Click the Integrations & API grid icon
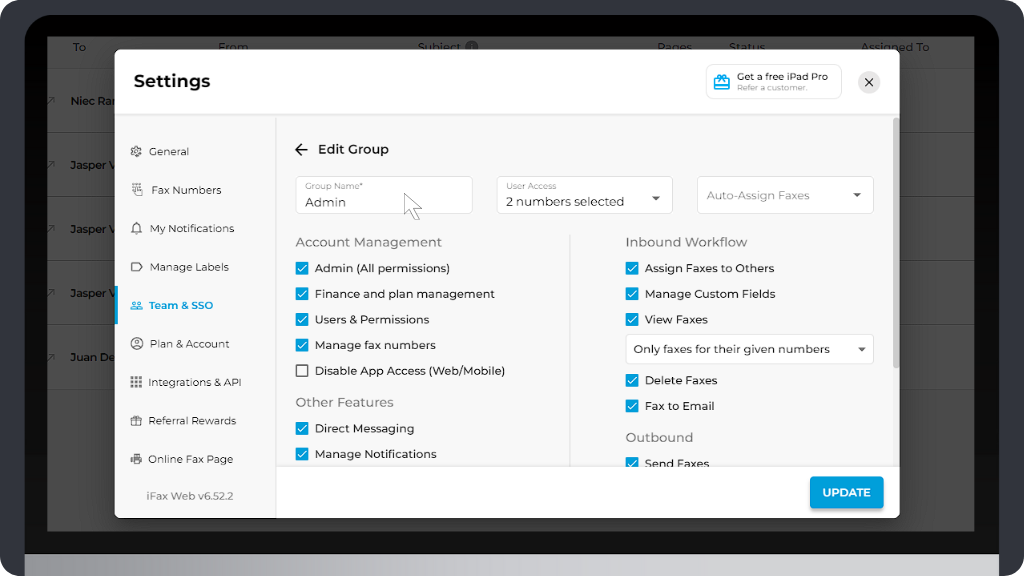The image size is (1024, 576). [136, 382]
